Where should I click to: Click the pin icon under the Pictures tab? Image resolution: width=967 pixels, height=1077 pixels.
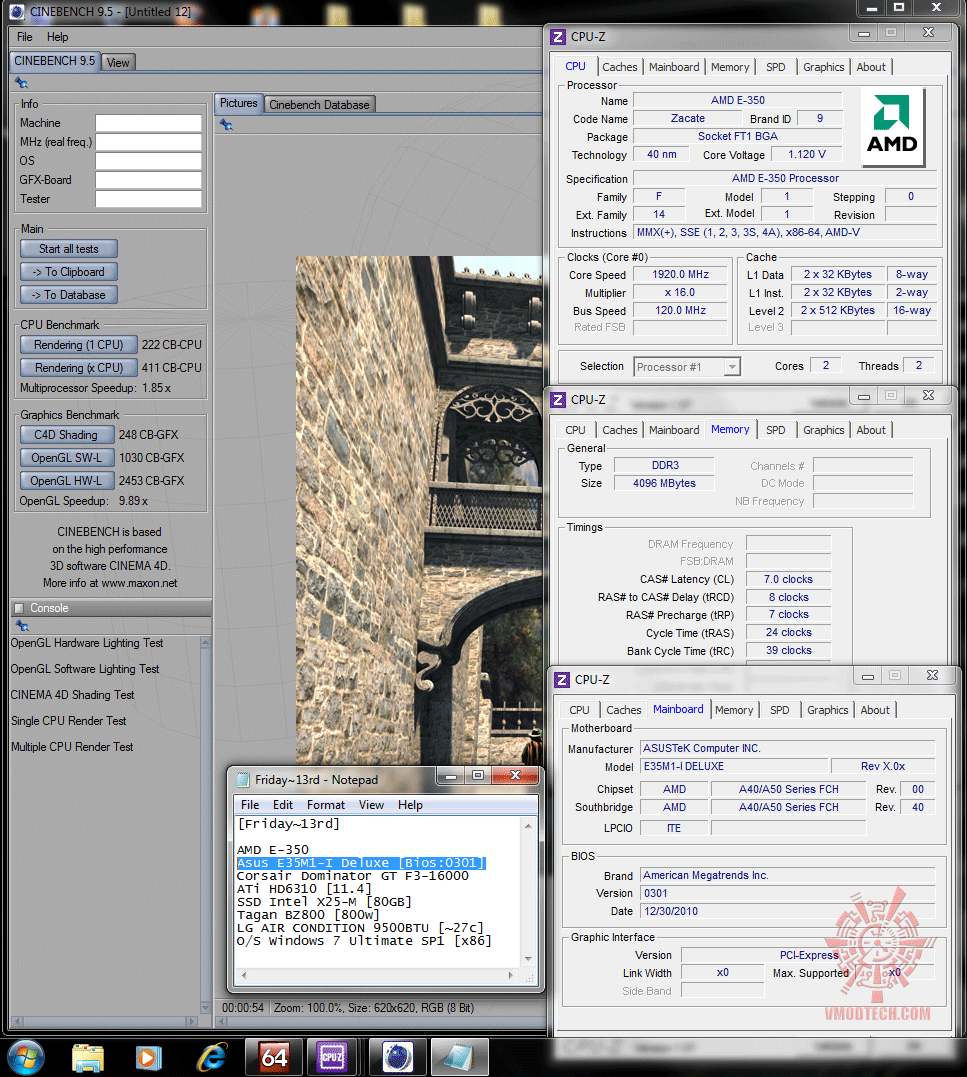[x=227, y=125]
